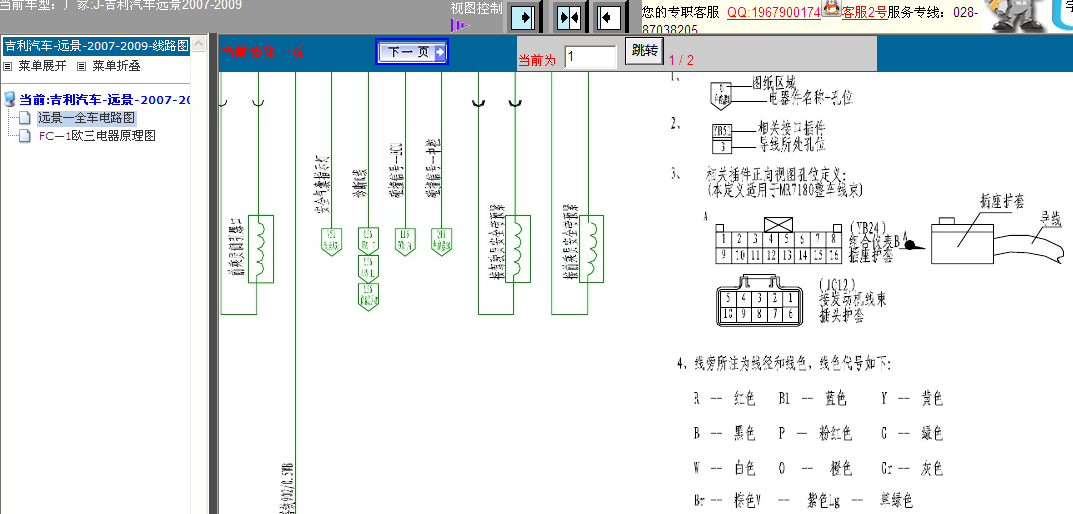Screen dimensions: 1073x514
Task: Focus the page number input field
Action: [591, 57]
